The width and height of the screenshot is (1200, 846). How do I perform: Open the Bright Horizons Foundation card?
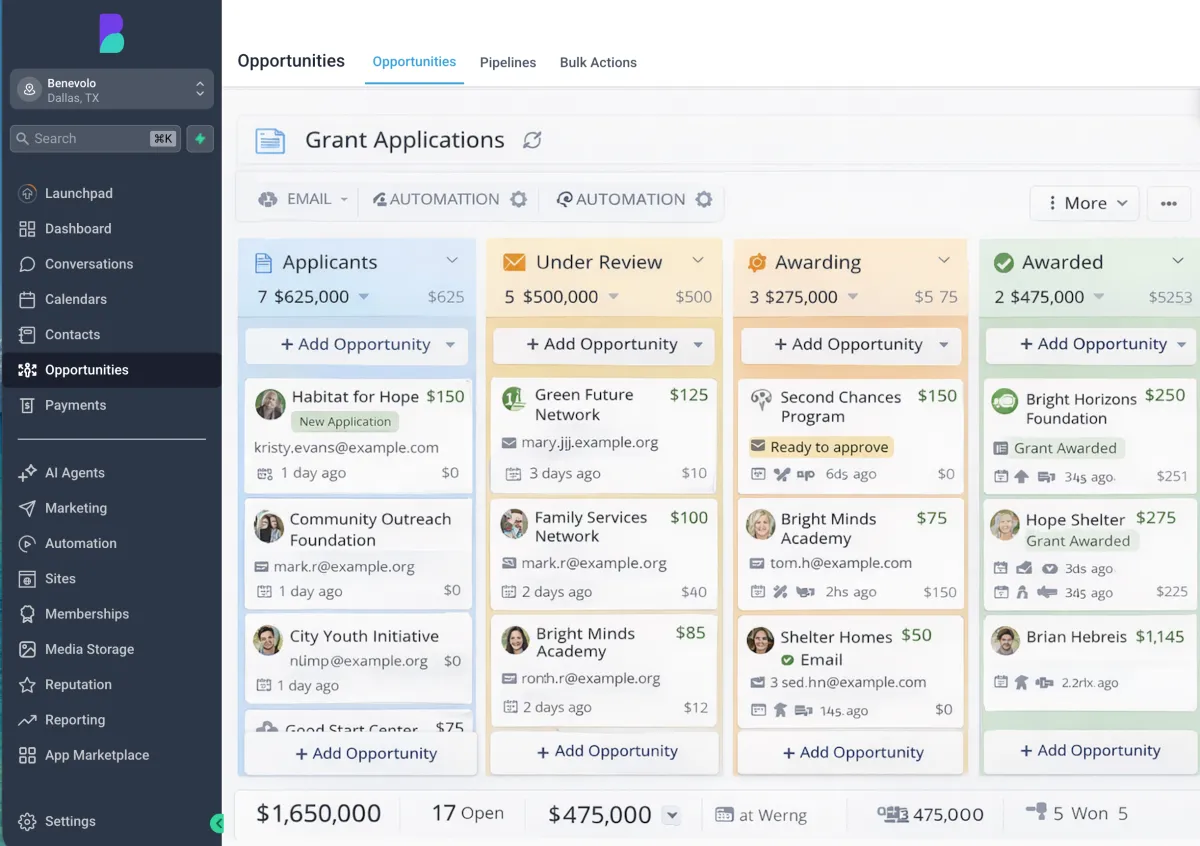pyautogui.click(x=1092, y=435)
